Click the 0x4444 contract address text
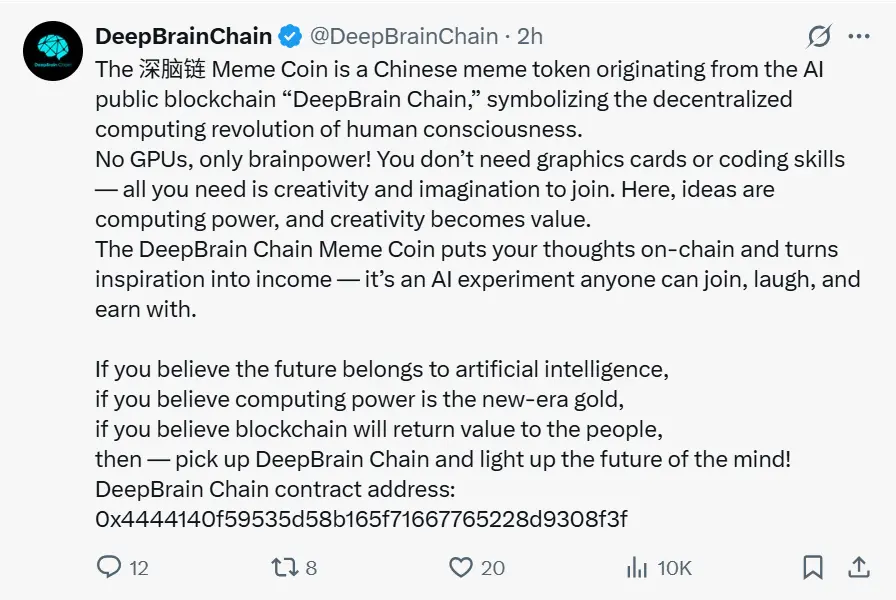Viewport: 896px width, 600px height. pos(361,519)
